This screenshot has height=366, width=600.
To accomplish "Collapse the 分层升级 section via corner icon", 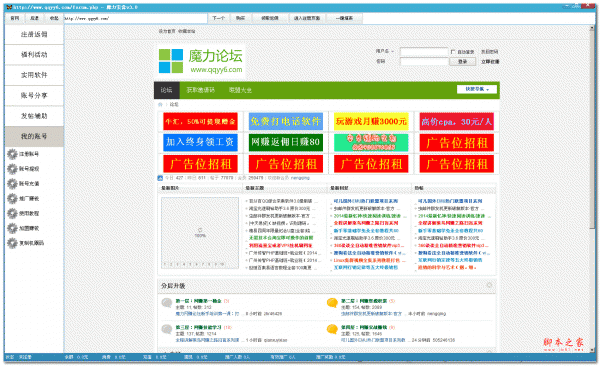I will coord(489,285).
